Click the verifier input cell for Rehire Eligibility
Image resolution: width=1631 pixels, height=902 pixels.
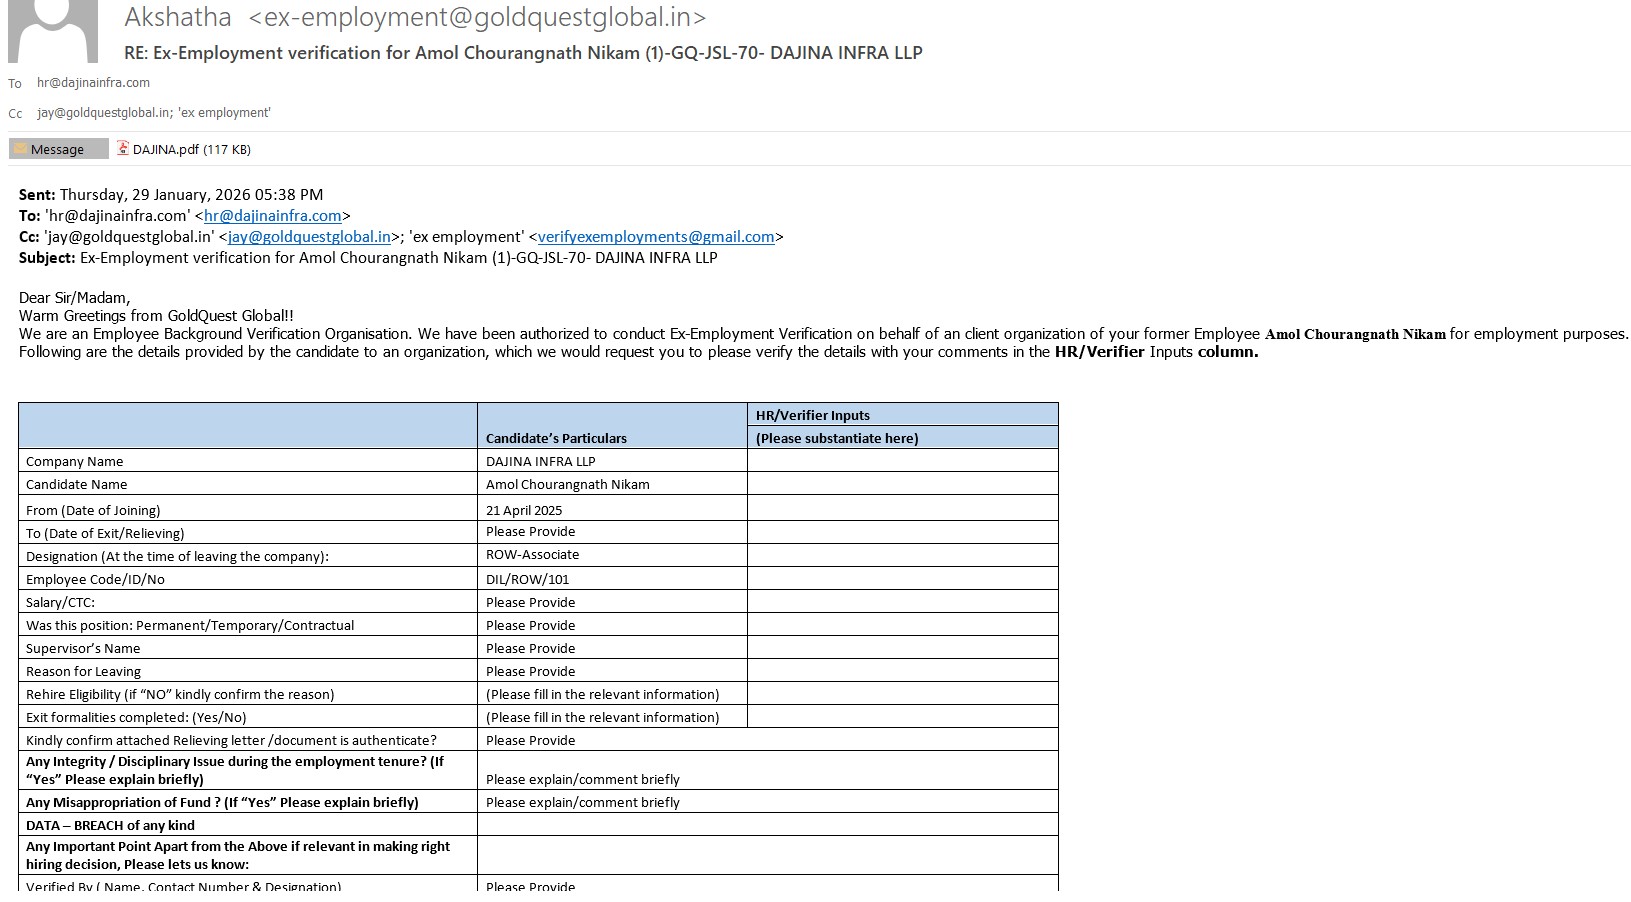pos(902,694)
